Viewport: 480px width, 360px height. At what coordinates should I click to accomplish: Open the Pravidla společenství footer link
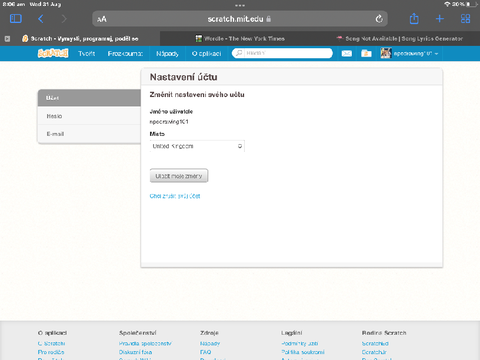pos(145,343)
